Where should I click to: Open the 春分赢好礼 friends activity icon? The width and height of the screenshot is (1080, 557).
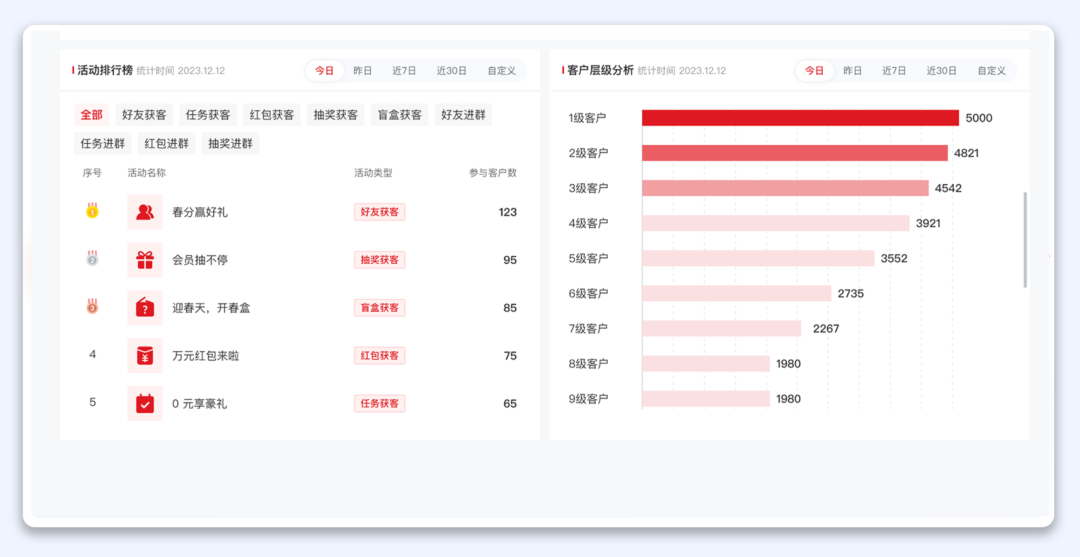[x=145, y=212]
